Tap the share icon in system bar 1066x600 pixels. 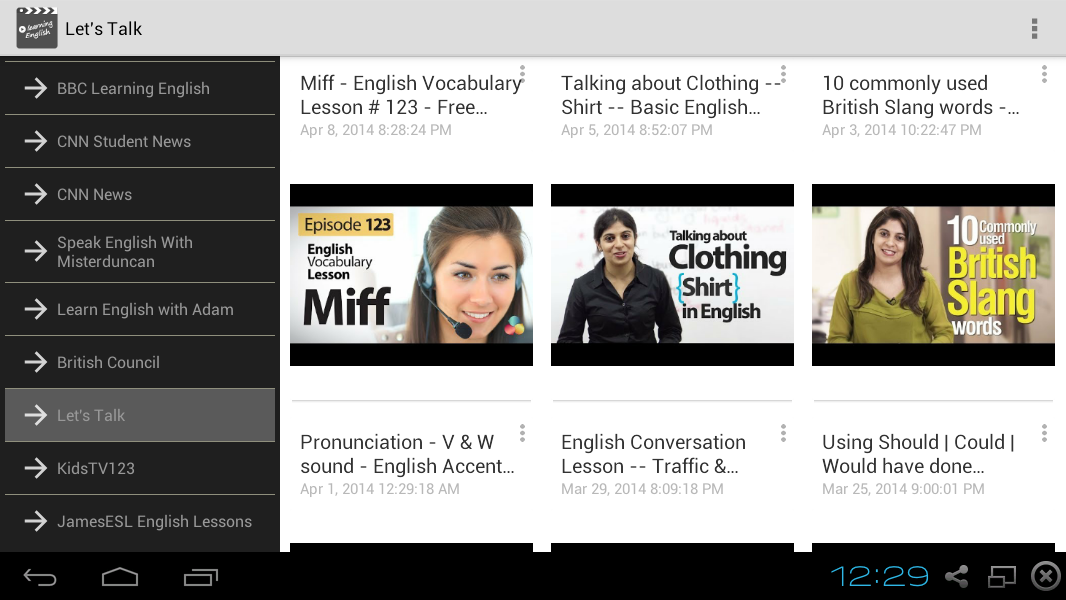pos(957,577)
